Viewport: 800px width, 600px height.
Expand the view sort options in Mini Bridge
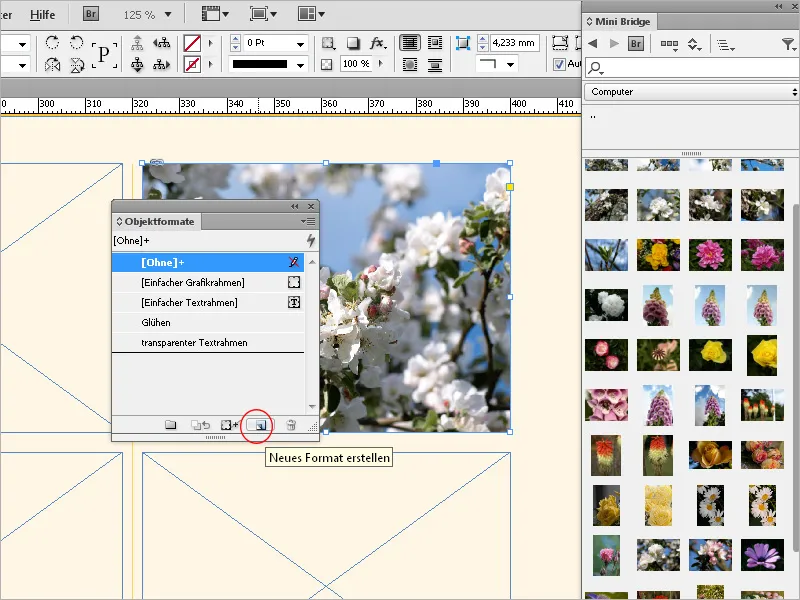tap(725, 46)
